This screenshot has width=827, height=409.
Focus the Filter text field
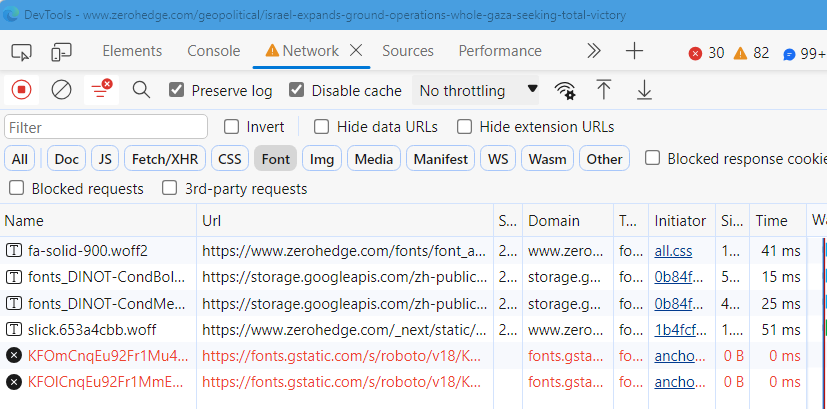tap(106, 127)
